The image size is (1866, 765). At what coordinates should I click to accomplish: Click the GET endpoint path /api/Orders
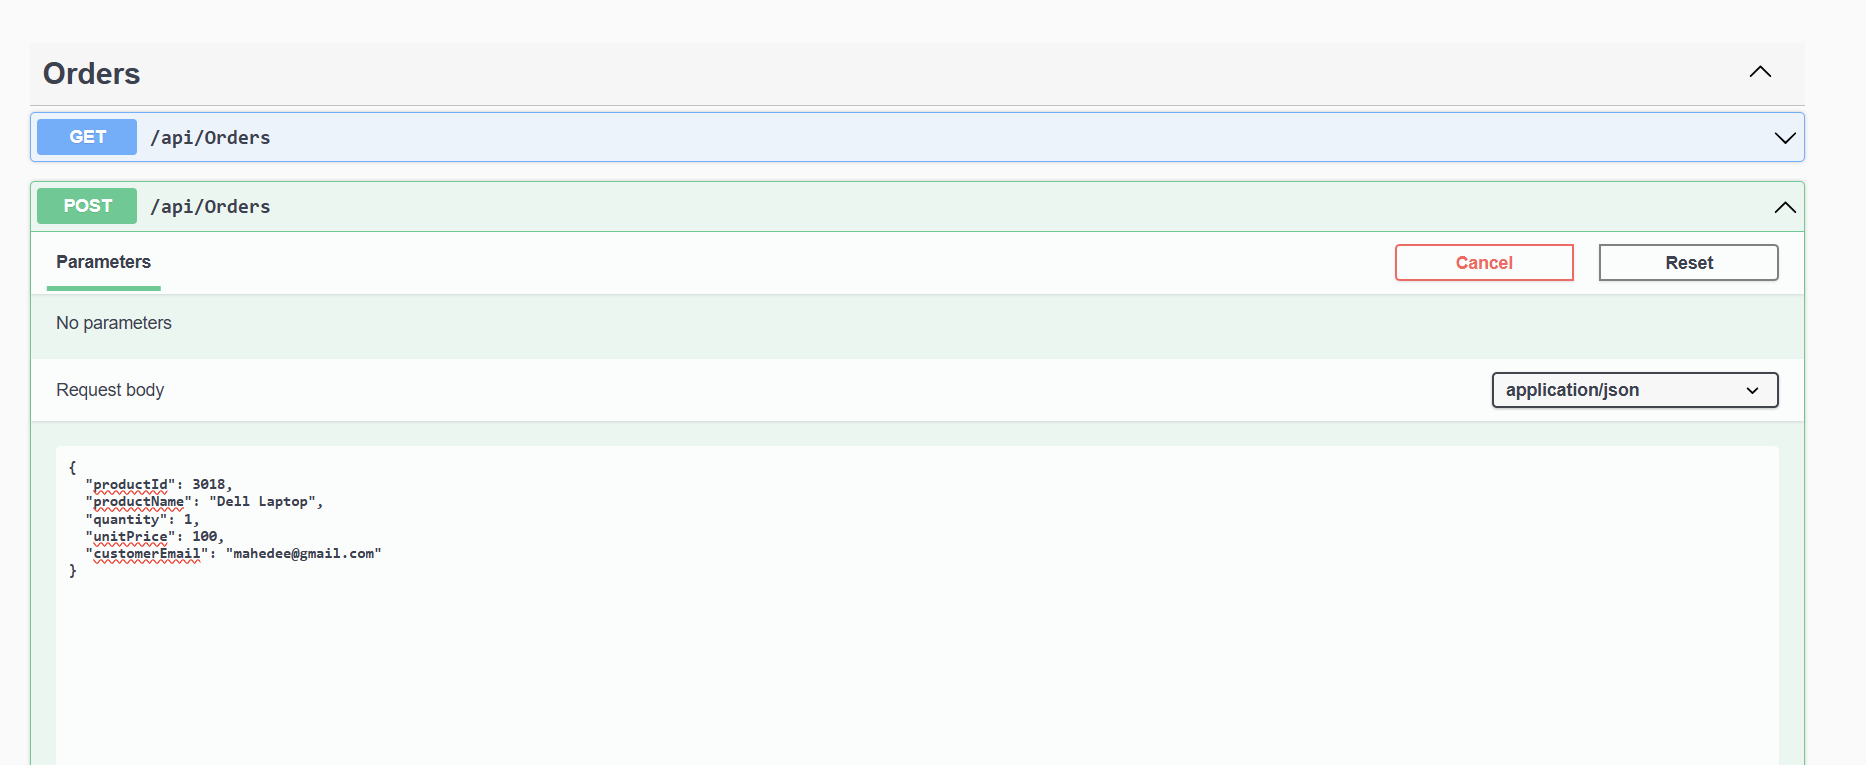(x=210, y=138)
